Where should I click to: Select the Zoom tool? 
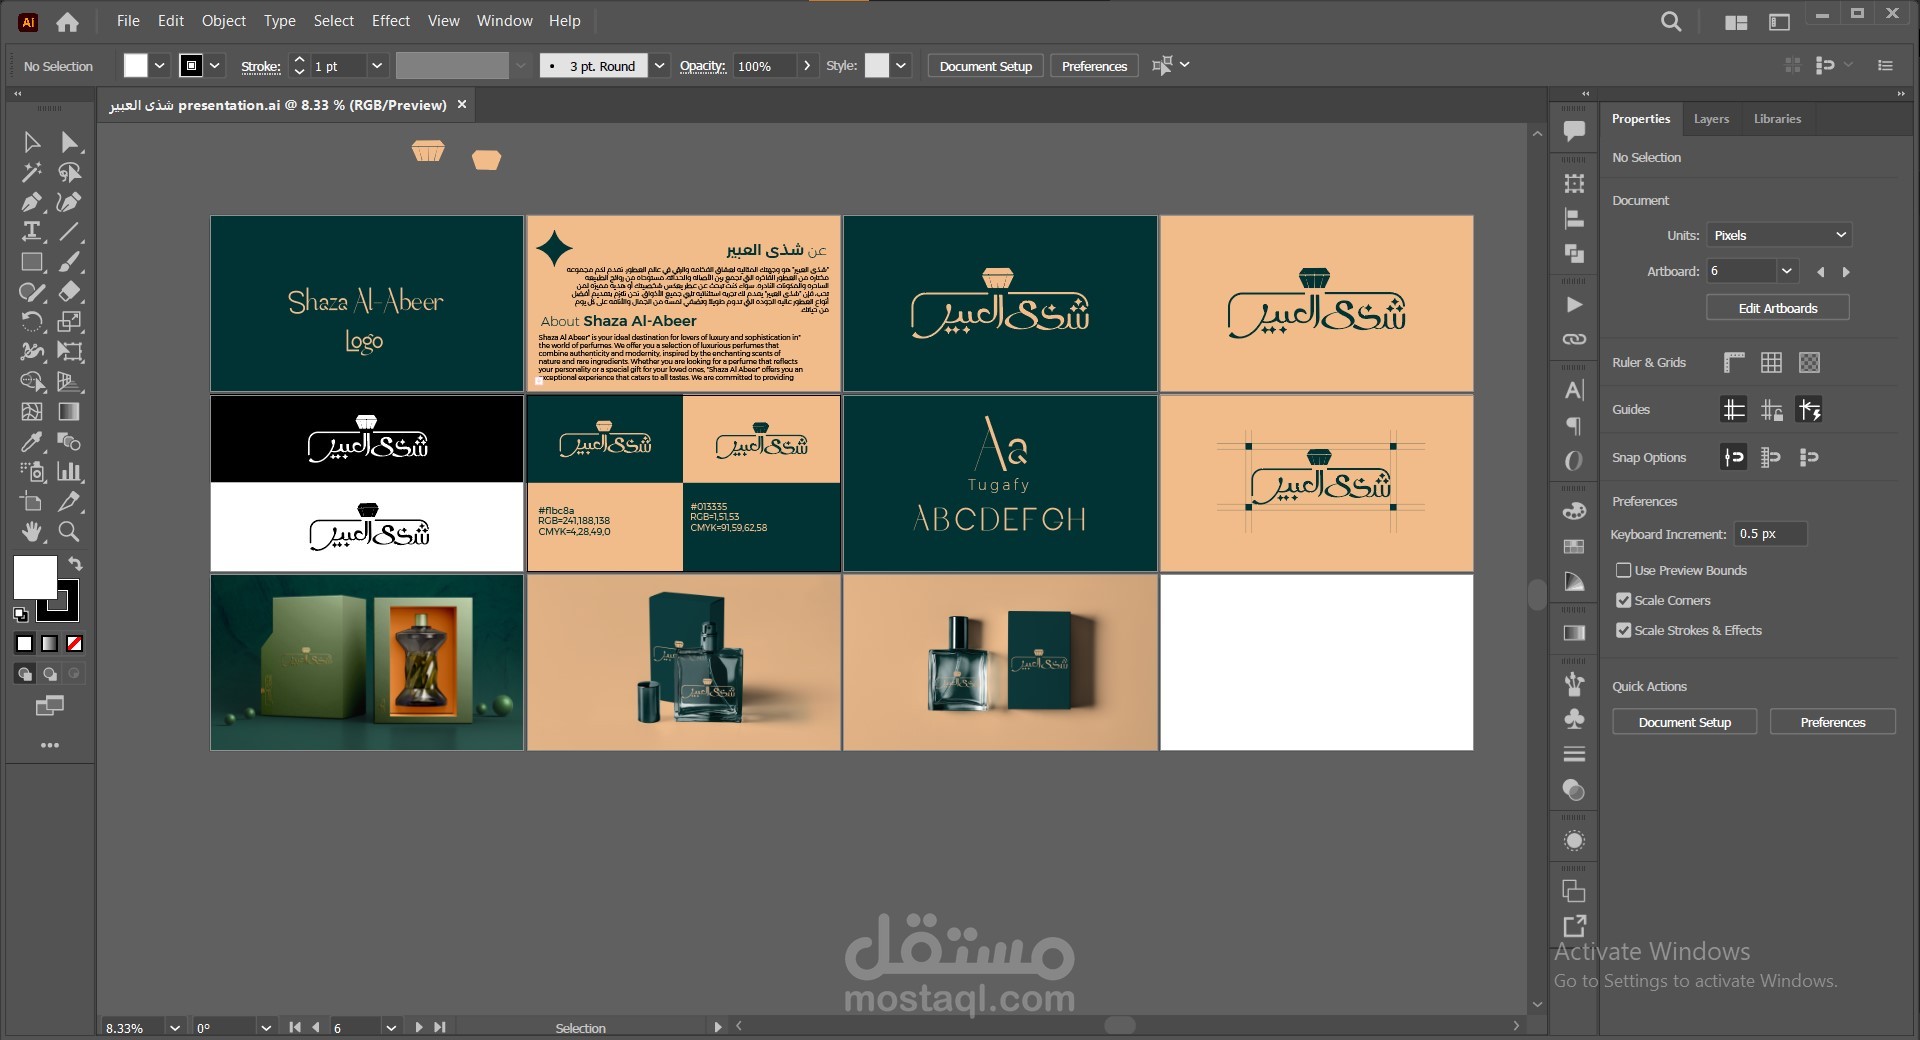(x=69, y=532)
